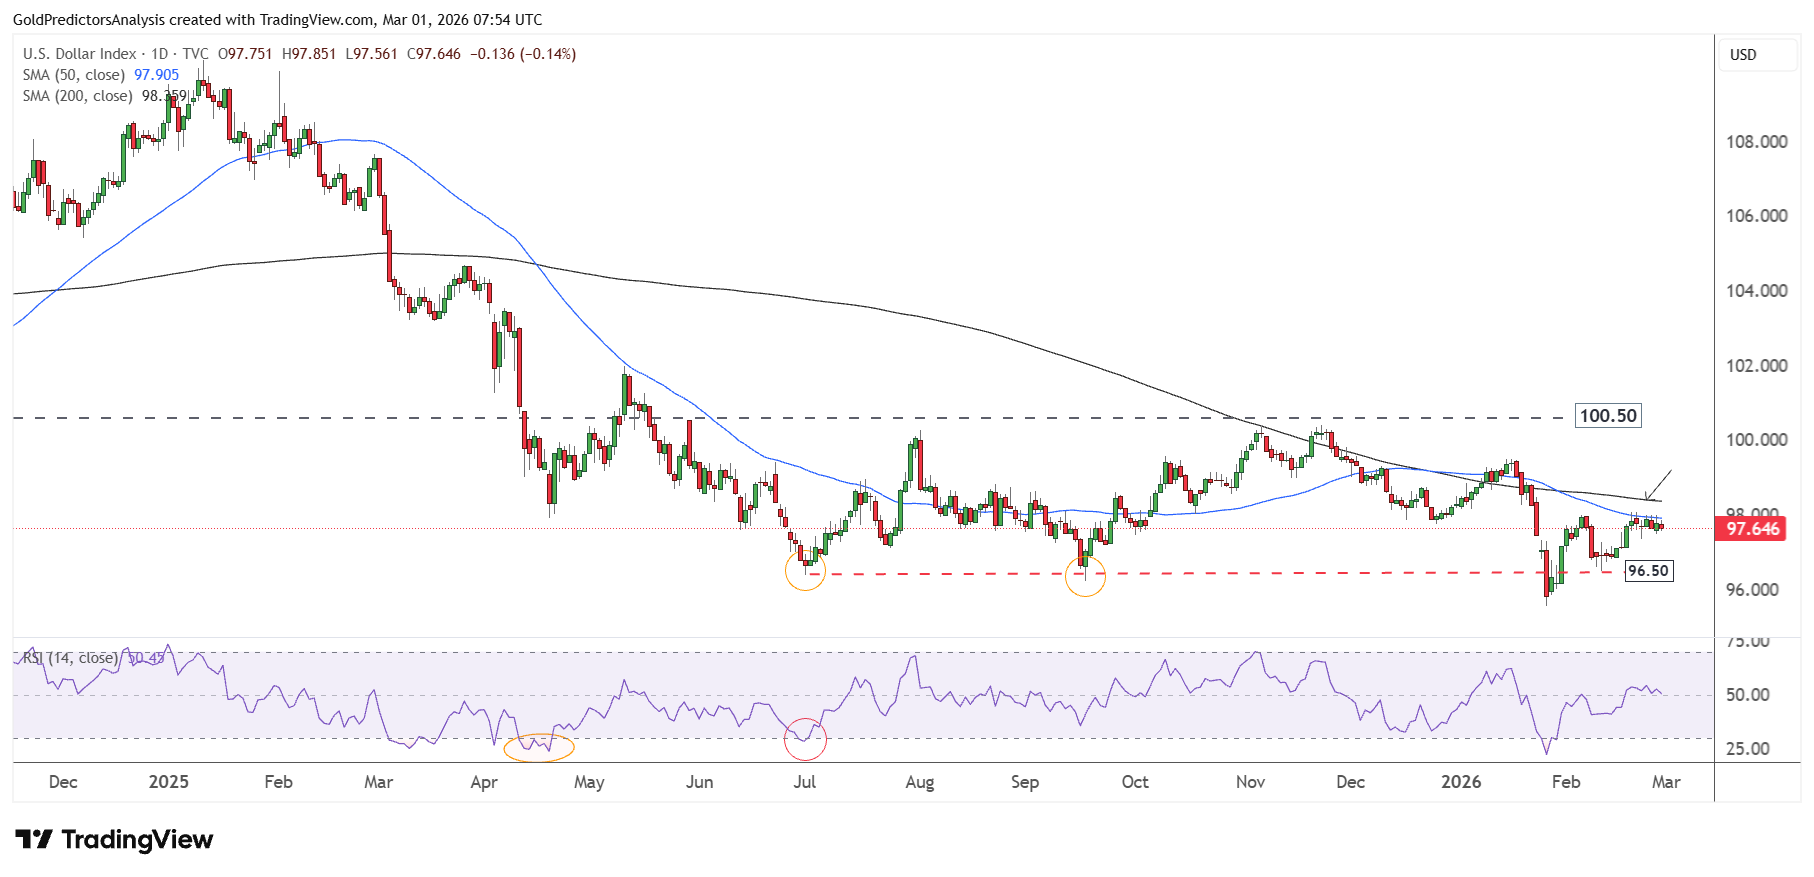Click the May time axis label
This screenshot has width=1814, height=877.
tap(589, 782)
